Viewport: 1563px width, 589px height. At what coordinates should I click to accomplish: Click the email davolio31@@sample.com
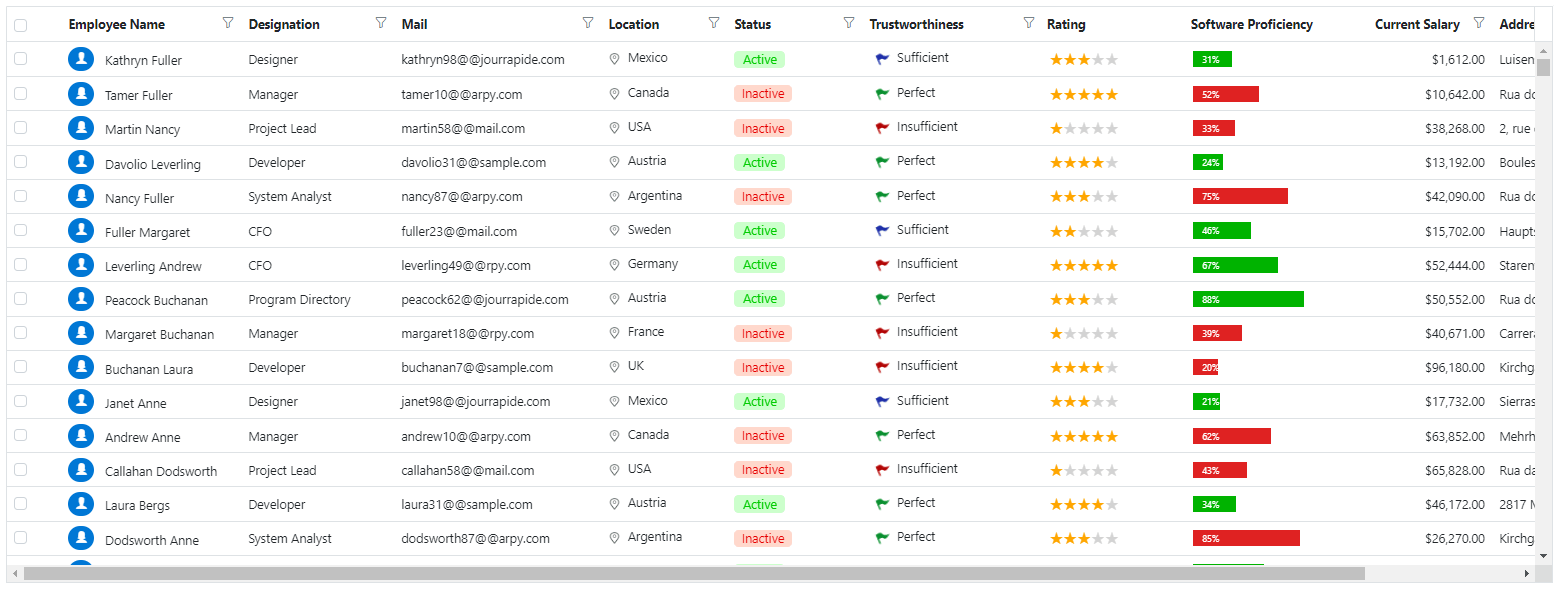click(x=473, y=163)
